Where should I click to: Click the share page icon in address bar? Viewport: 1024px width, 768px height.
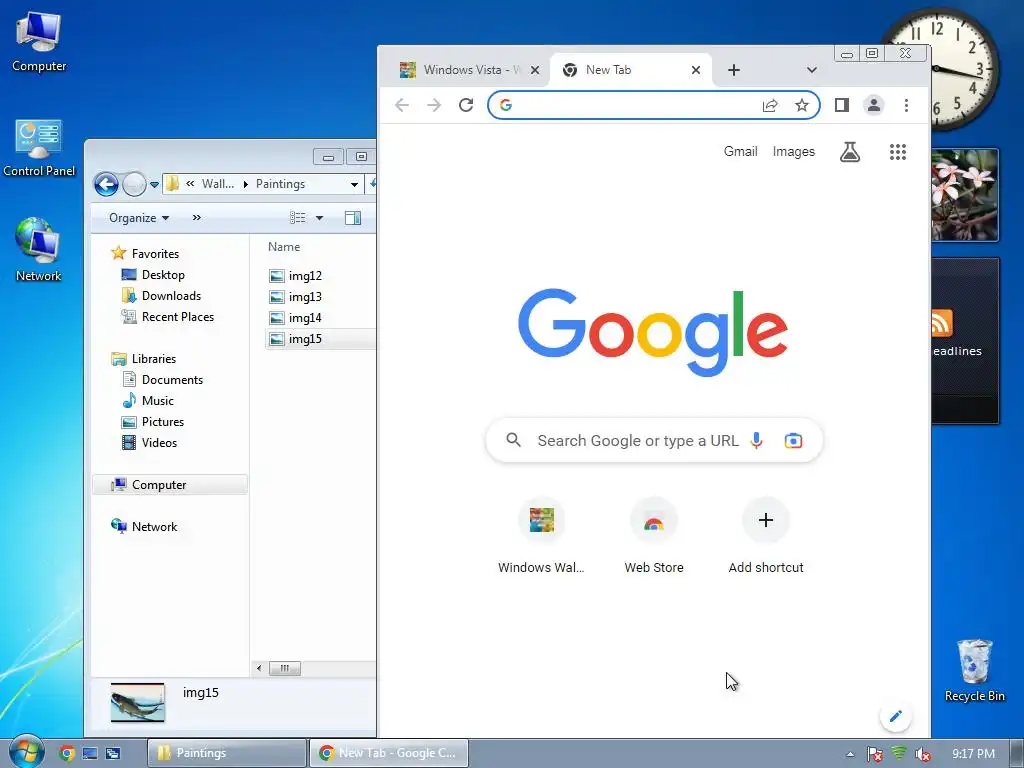(x=770, y=105)
